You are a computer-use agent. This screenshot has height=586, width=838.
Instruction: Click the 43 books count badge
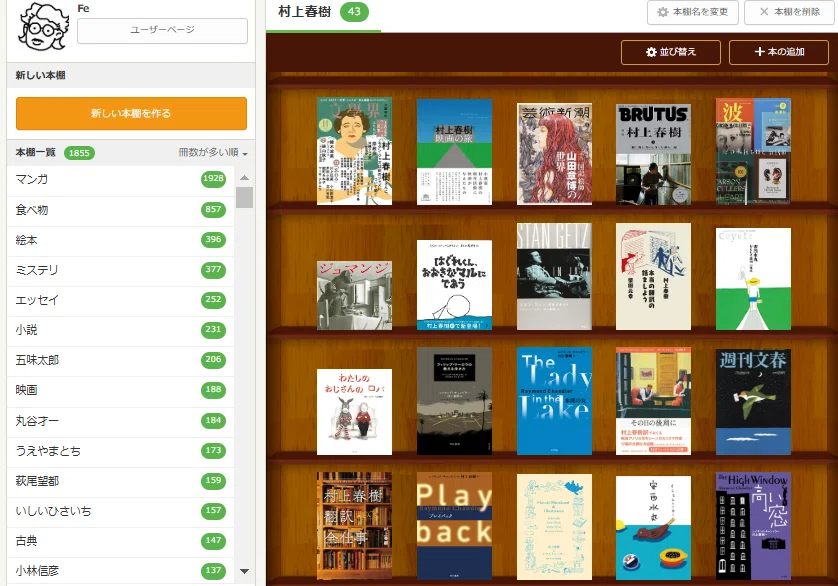click(354, 12)
